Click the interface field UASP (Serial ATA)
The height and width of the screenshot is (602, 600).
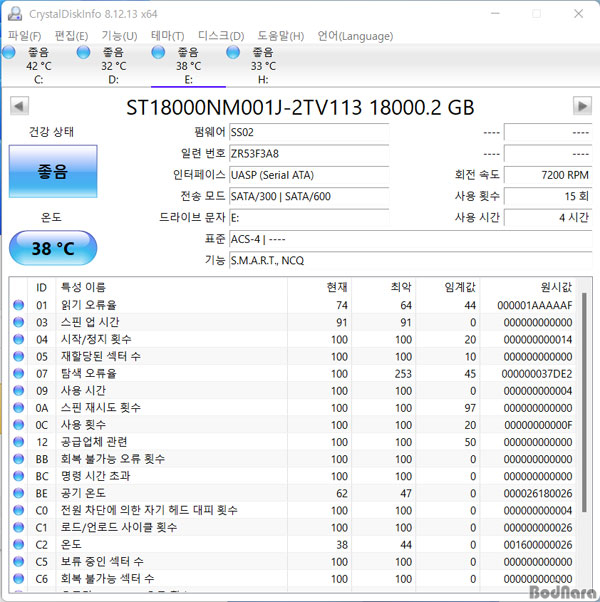309,175
